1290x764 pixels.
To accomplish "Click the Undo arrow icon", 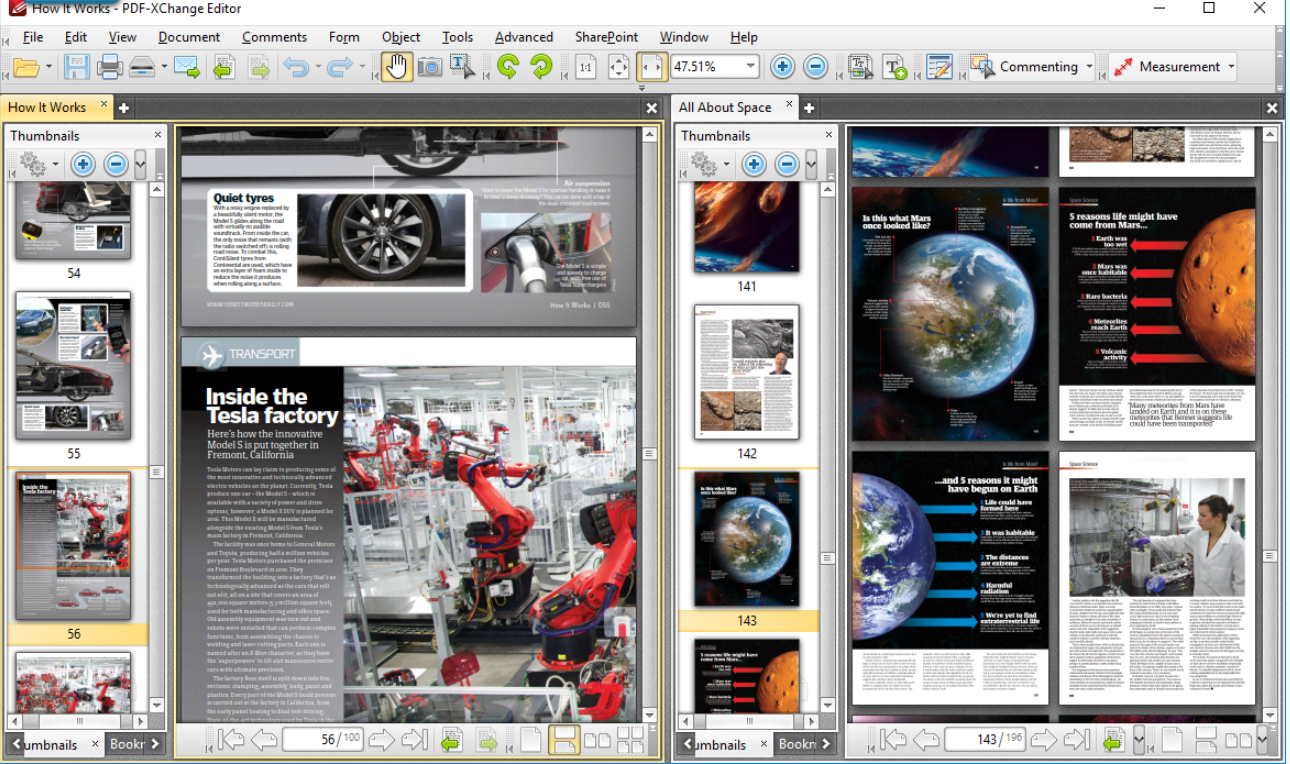I will (295, 67).
